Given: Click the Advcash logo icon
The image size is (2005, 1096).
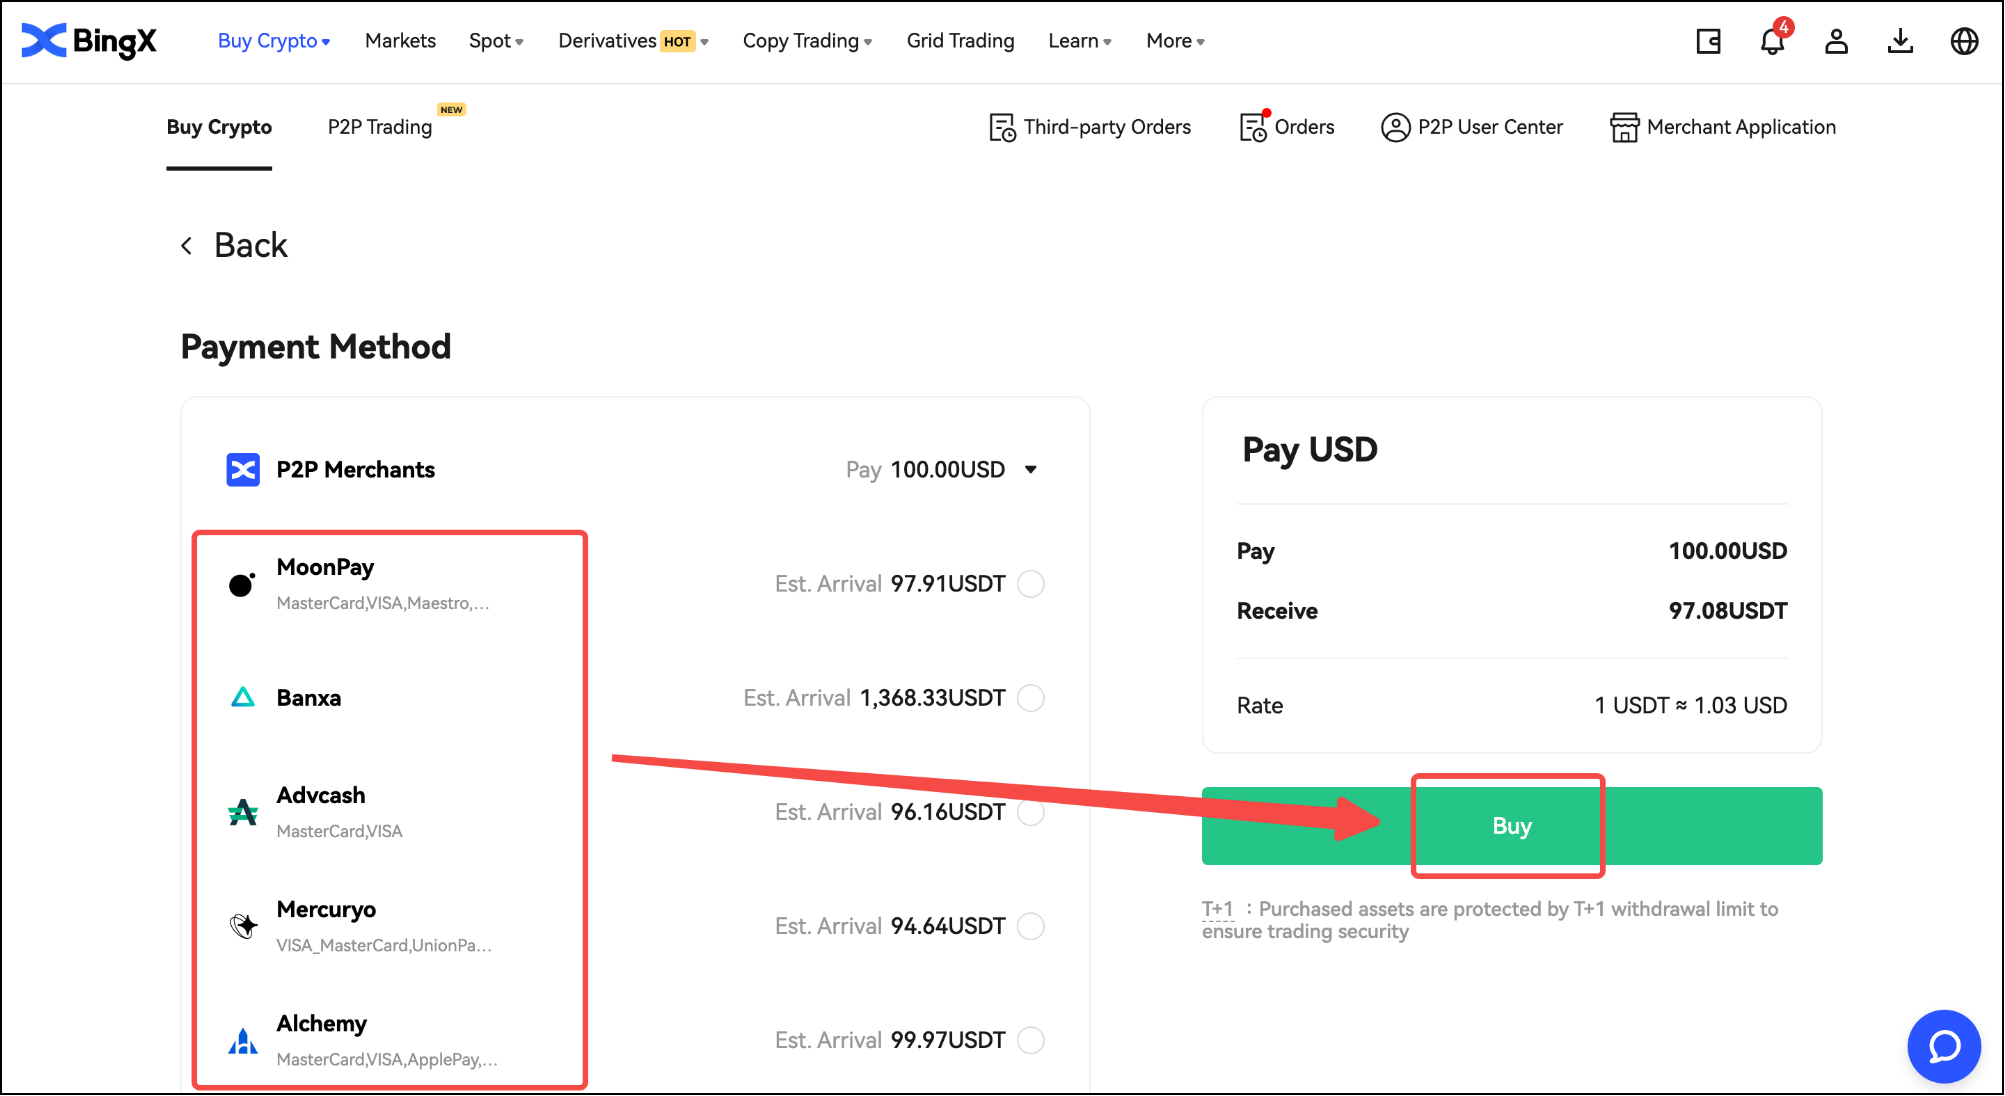Looking at the screenshot, I should tap(243, 812).
